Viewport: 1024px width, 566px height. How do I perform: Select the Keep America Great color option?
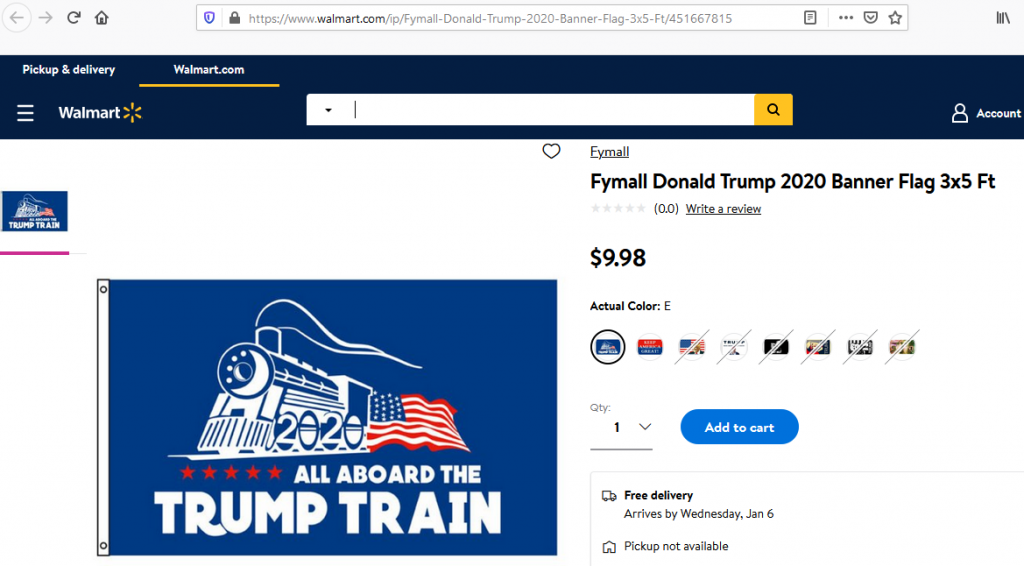click(650, 347)
